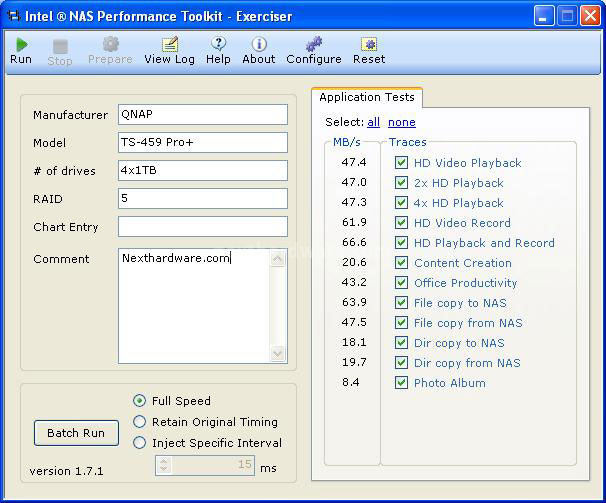Click the 'all' select link
The image size is (606, 503).
coord(373,122)
